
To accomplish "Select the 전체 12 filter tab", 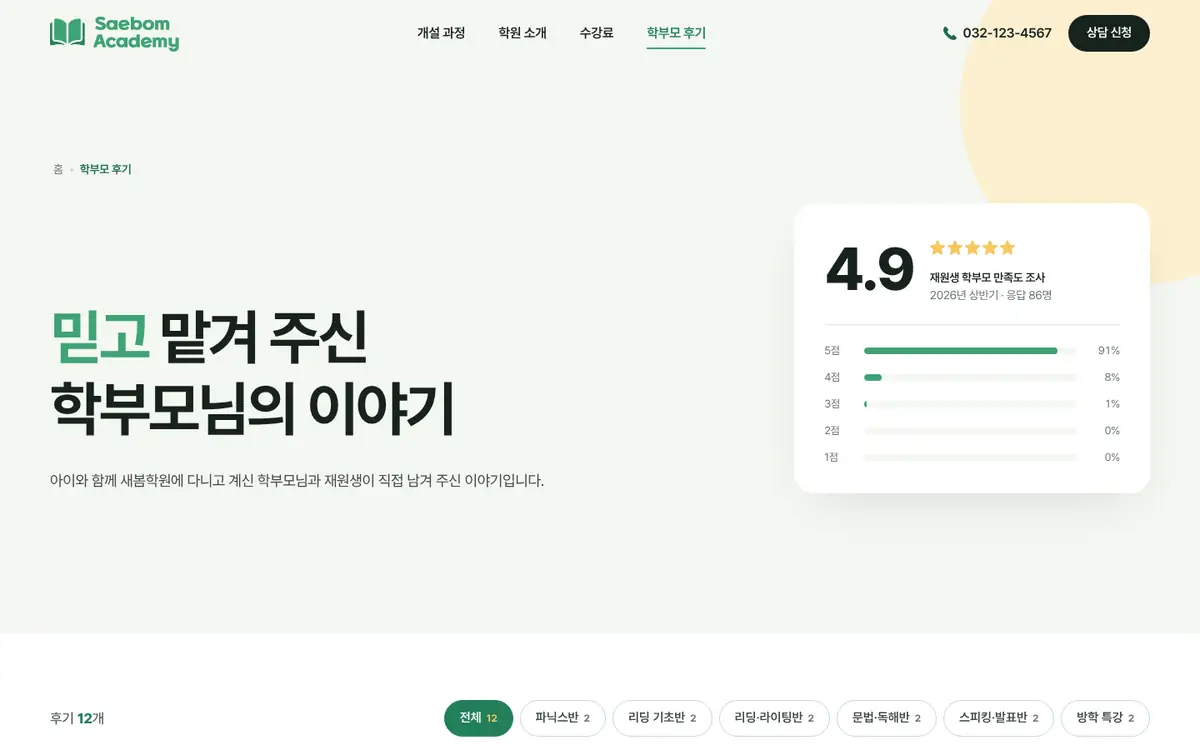I will pos(478,718).
